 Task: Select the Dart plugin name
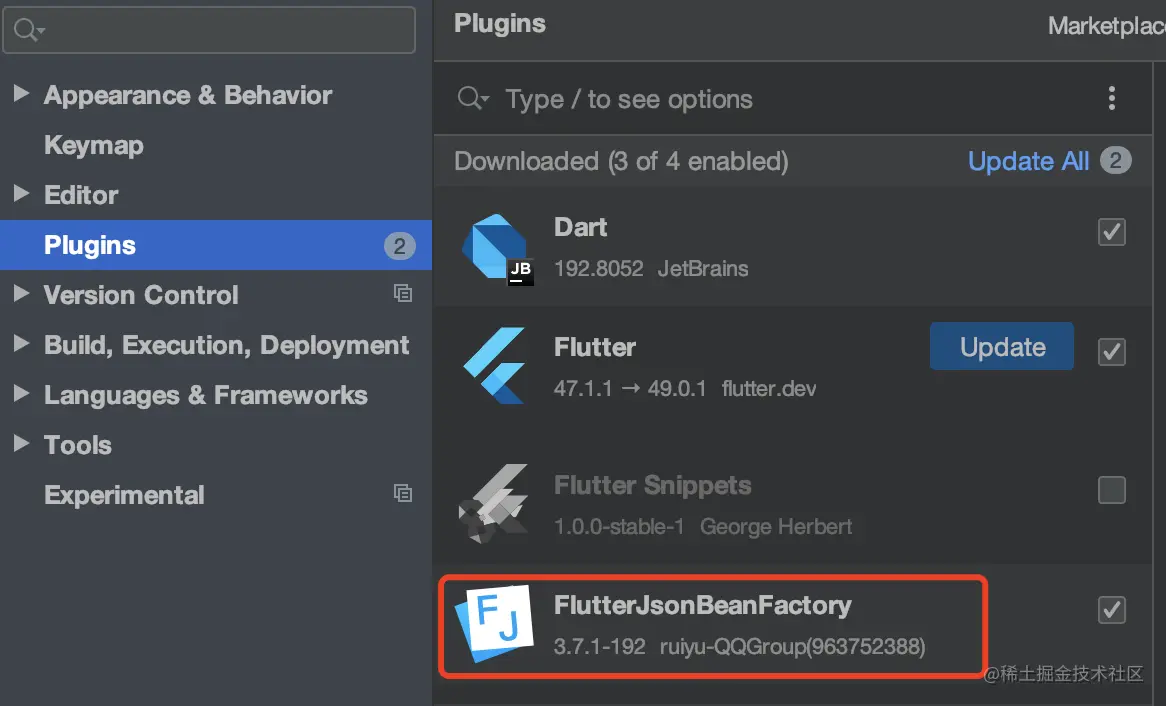[x=580, y=227]
